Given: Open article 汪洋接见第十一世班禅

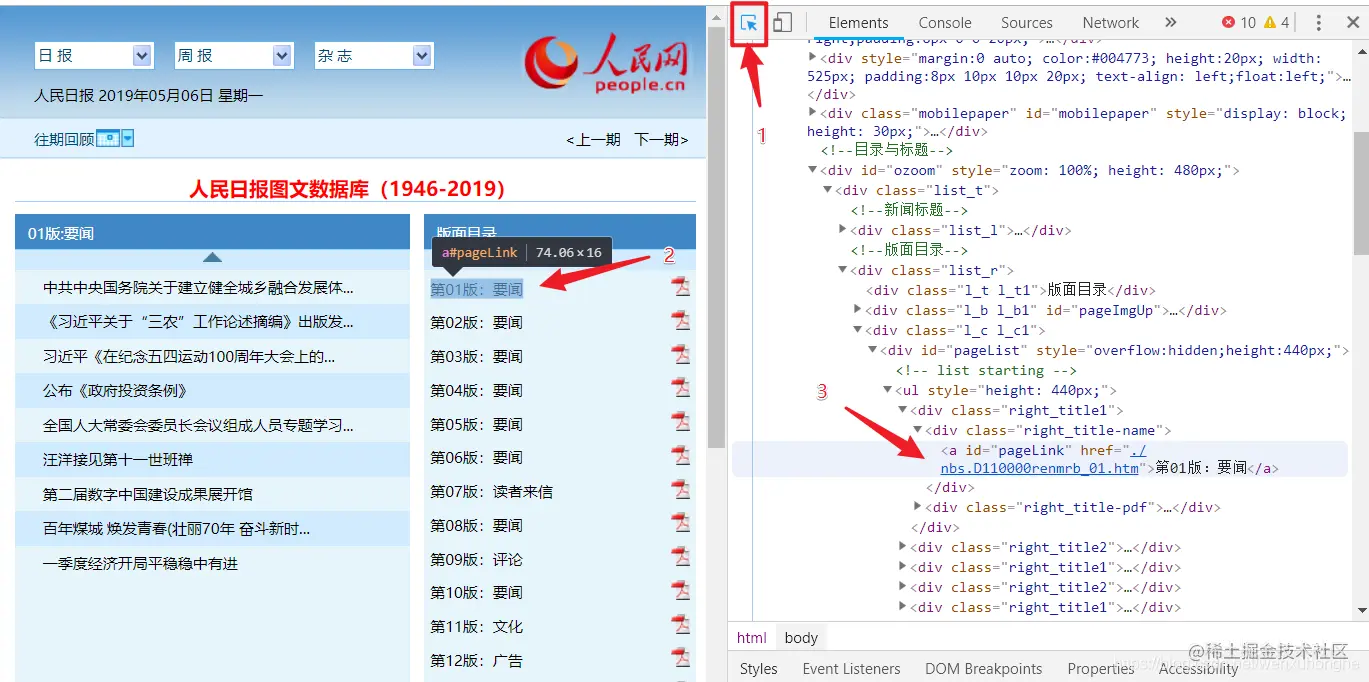Looking at the screenshot, I should pyautogui.click(x=118, y=459).
